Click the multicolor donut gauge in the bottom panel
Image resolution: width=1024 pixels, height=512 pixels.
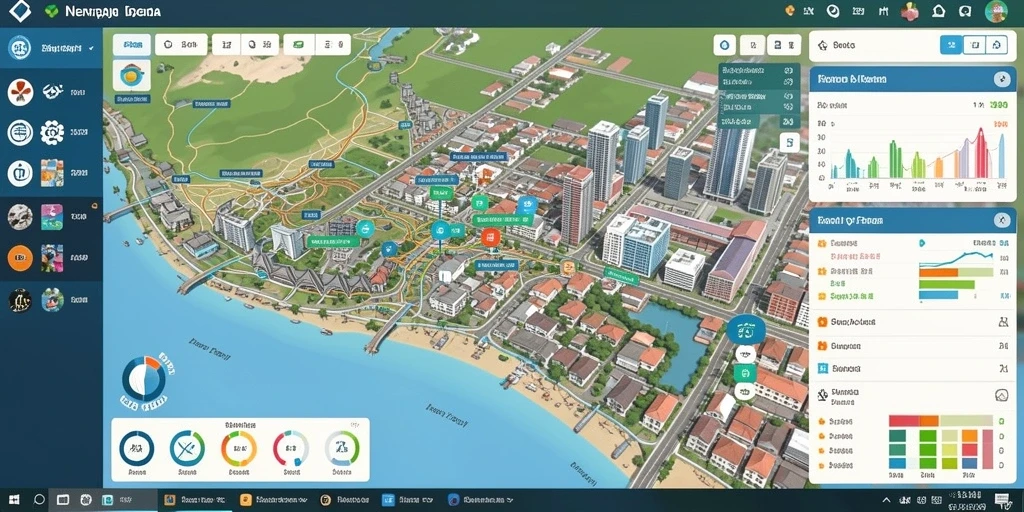pyautogui.click(x=239, y=449)
